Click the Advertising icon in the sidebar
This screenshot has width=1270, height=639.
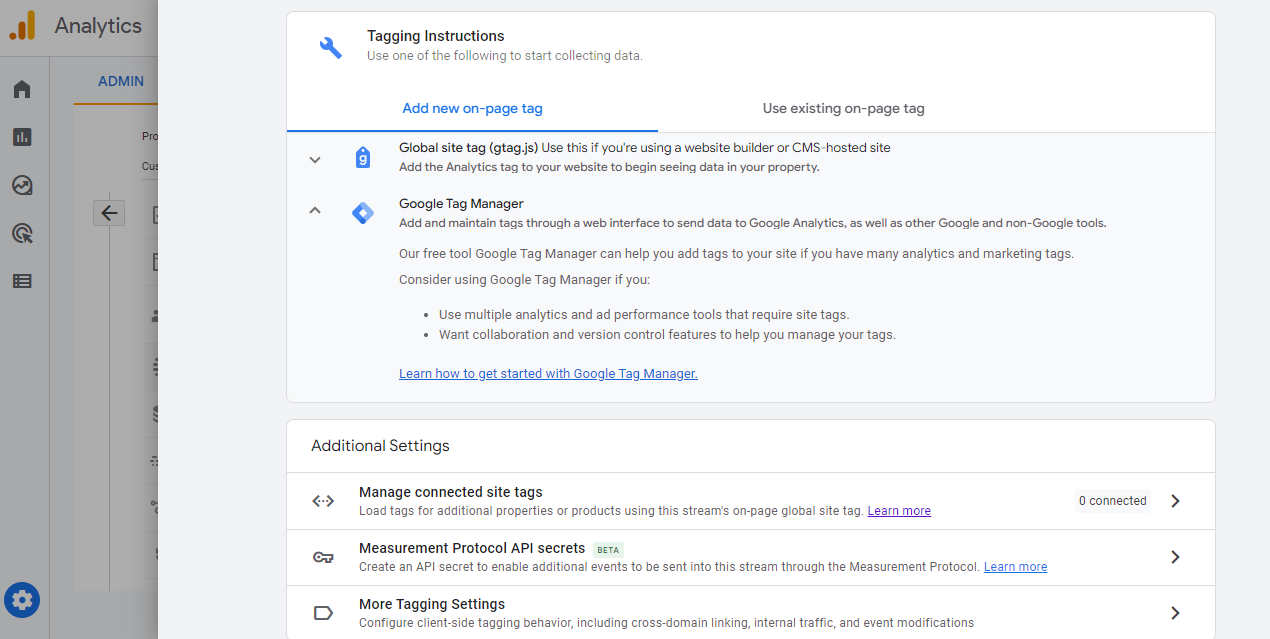point(22,233)
